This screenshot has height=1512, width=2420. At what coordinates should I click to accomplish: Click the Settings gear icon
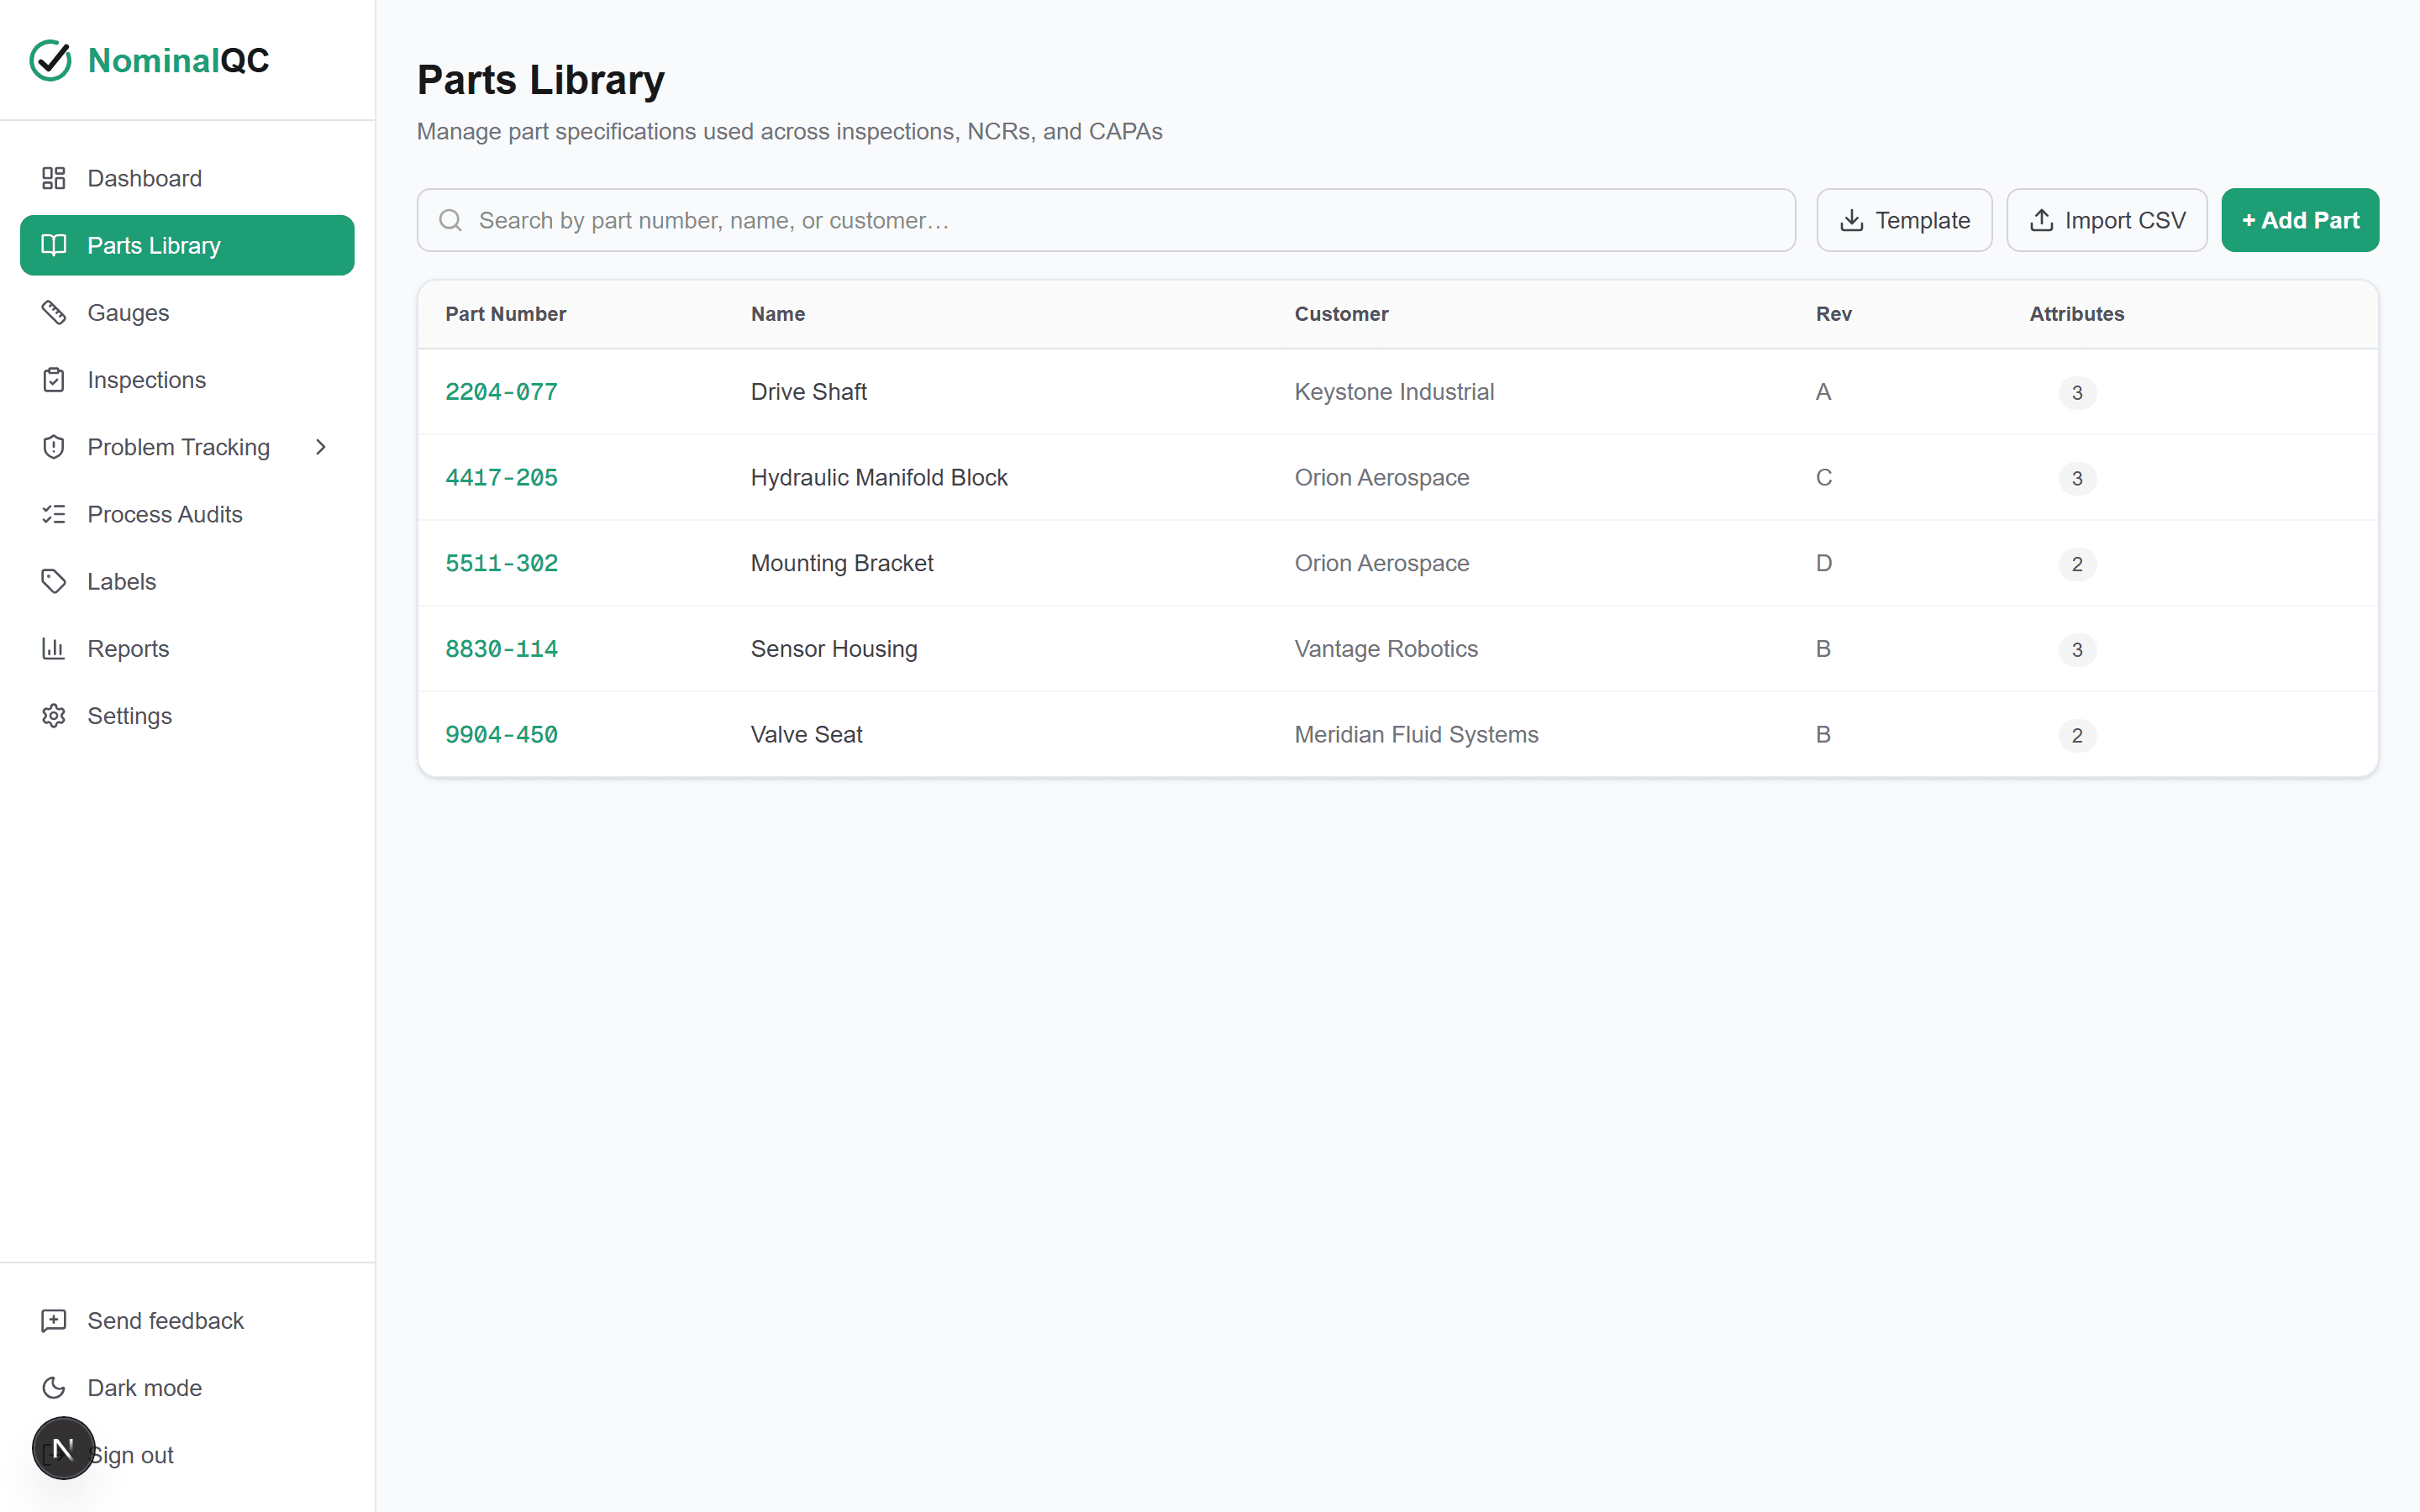tap(53, 716)
